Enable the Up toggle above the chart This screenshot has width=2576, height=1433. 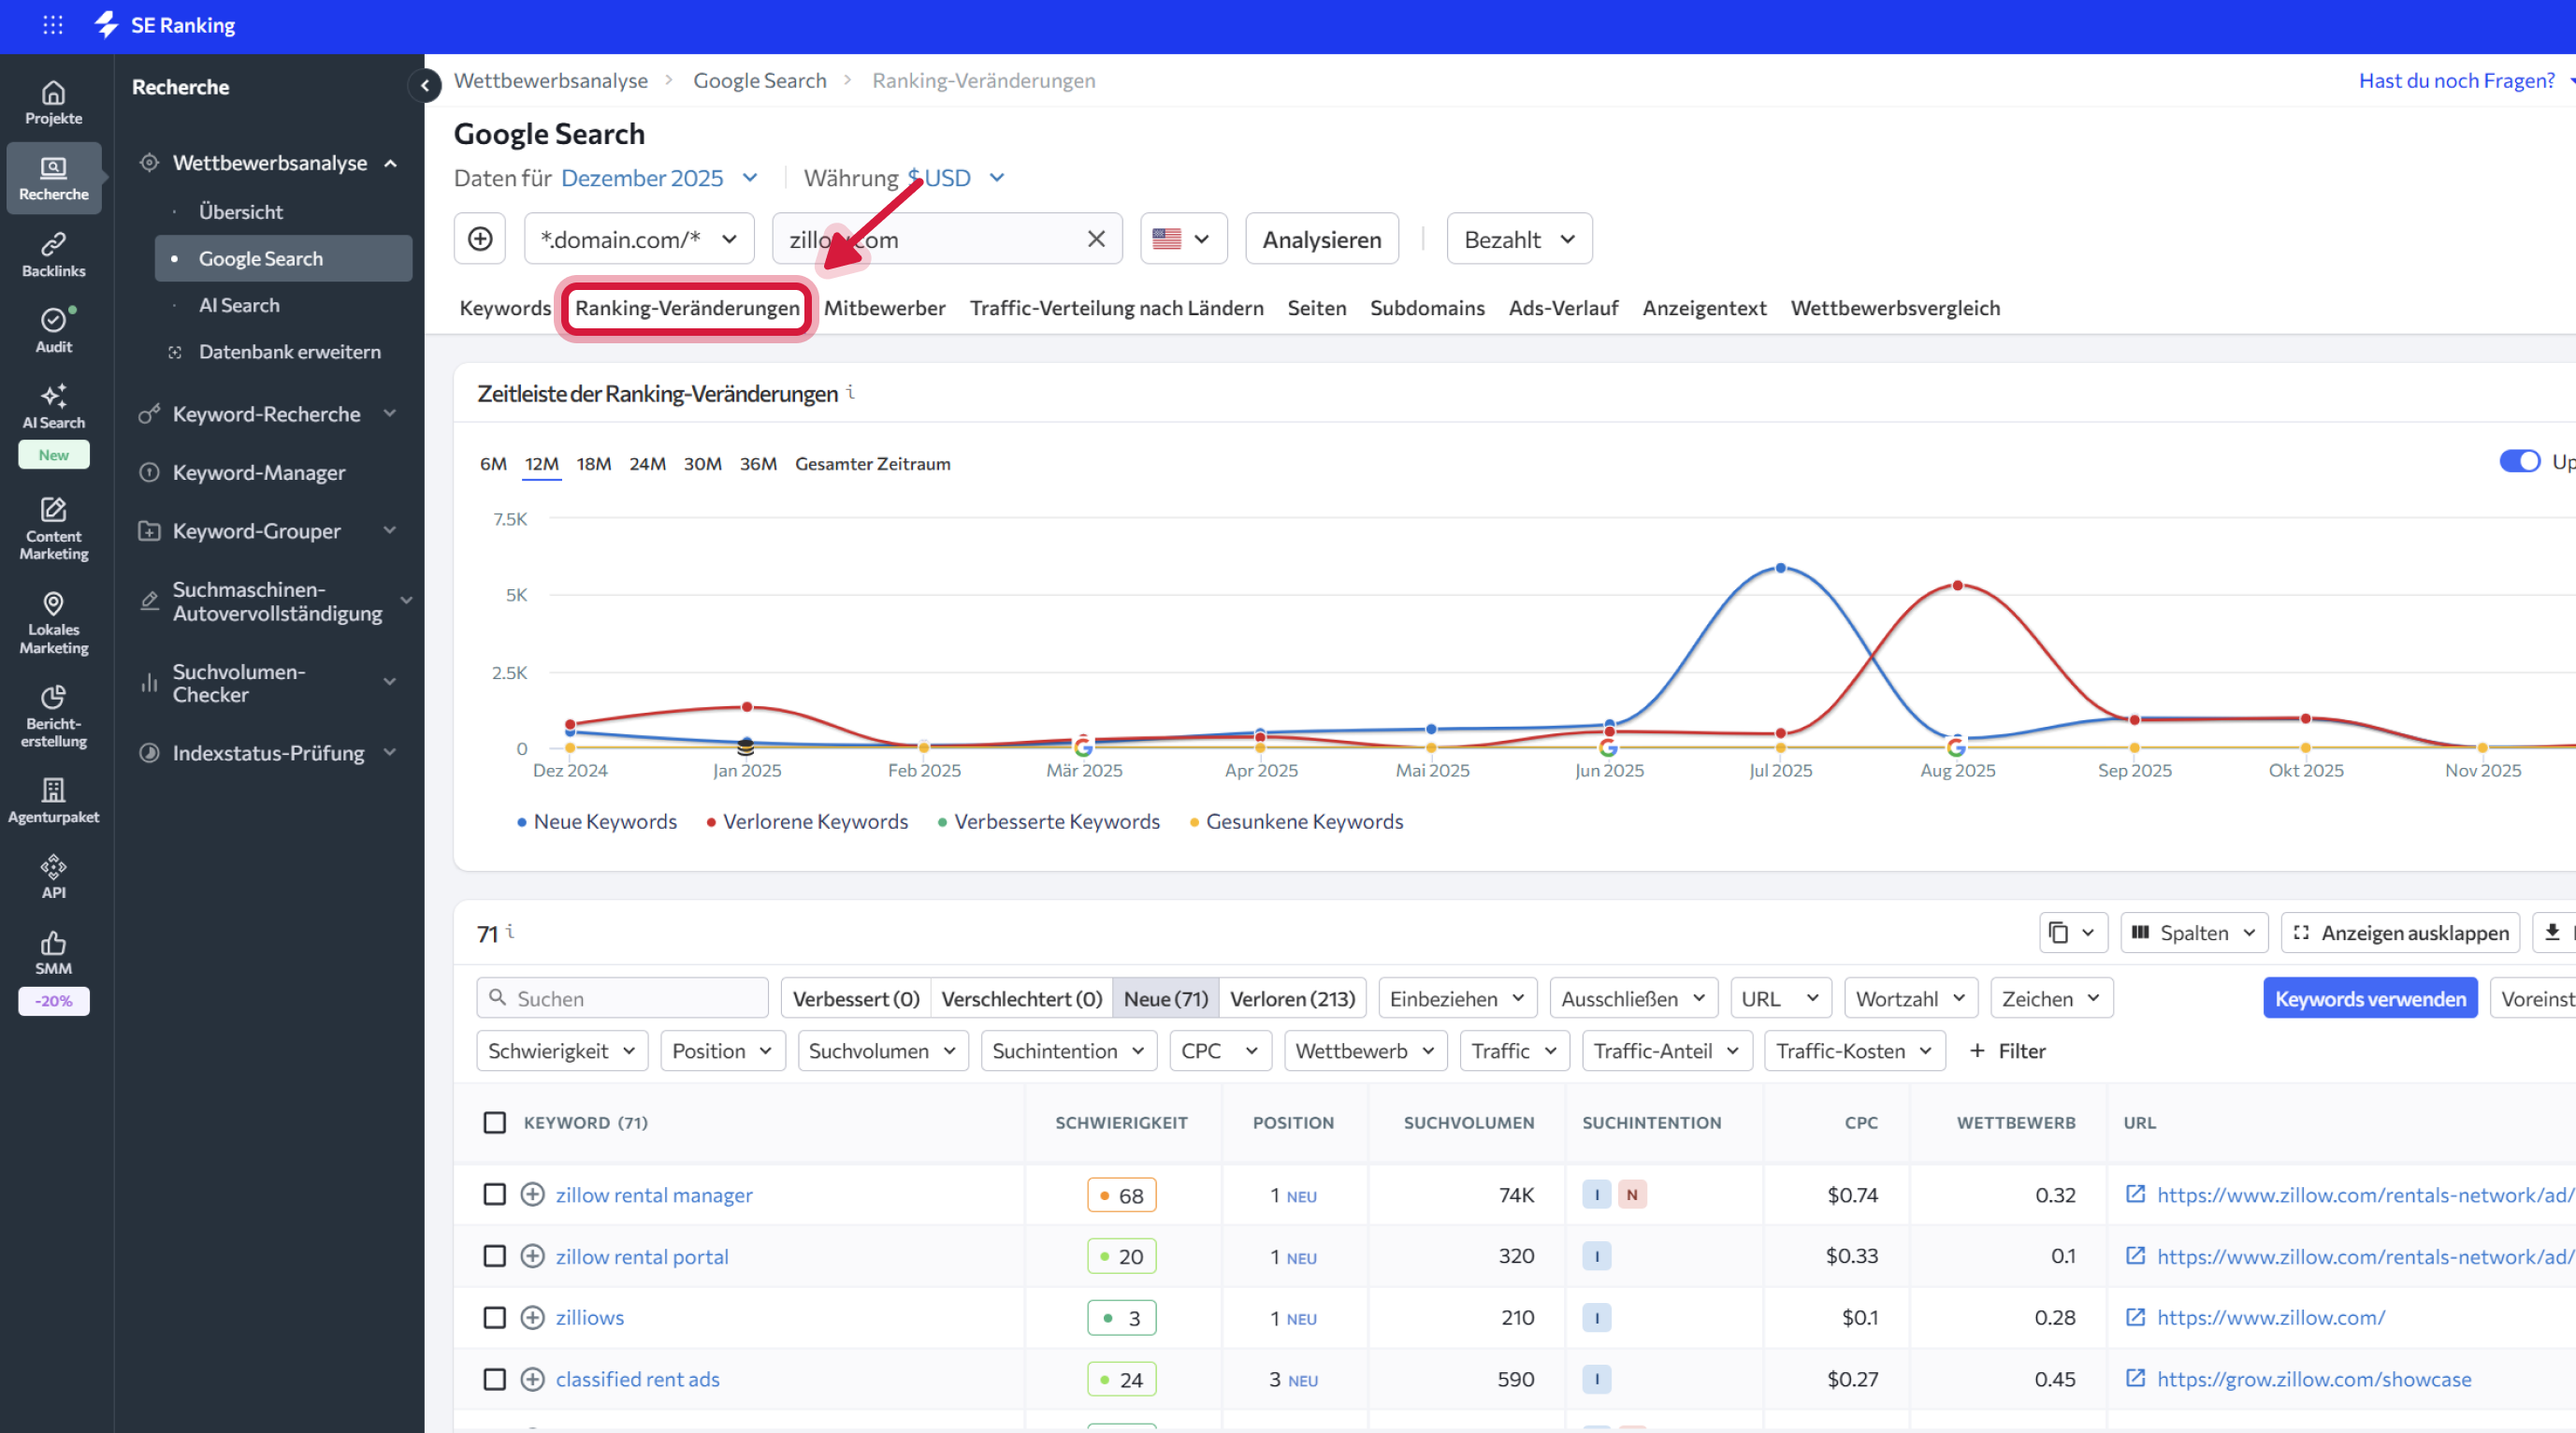pos(2522,461)
